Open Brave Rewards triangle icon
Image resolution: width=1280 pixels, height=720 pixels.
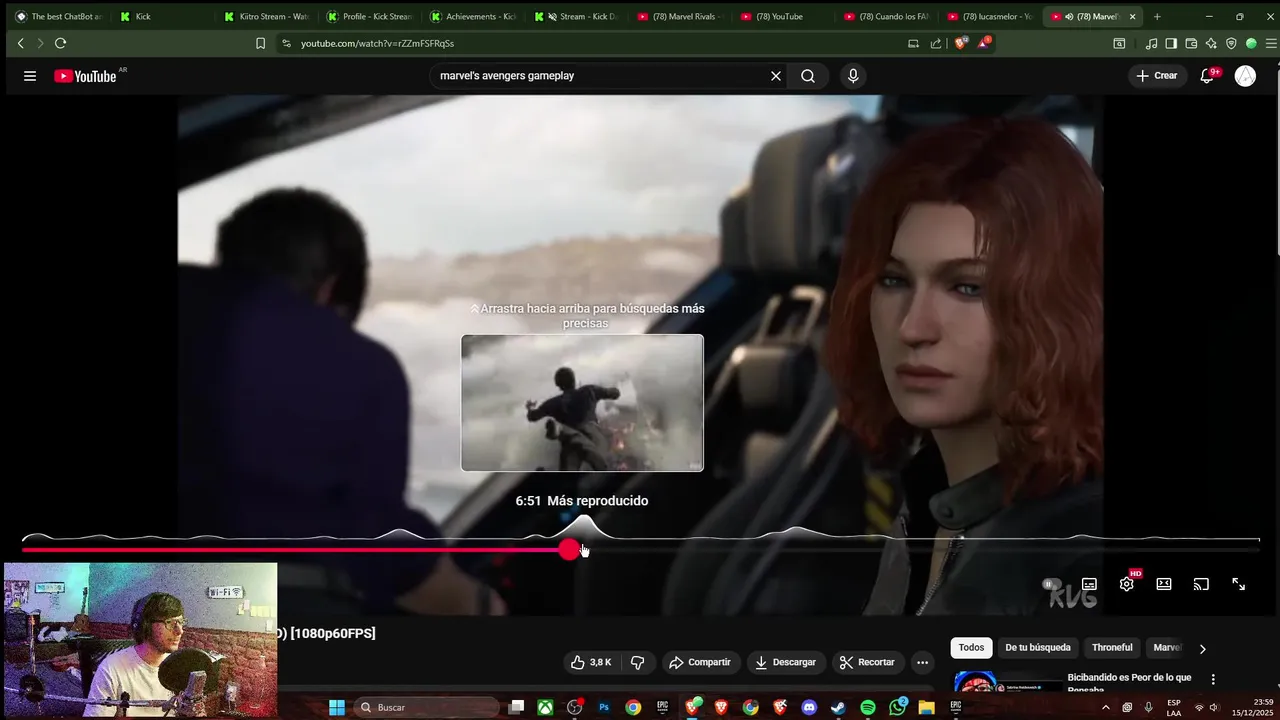[984, 43]
